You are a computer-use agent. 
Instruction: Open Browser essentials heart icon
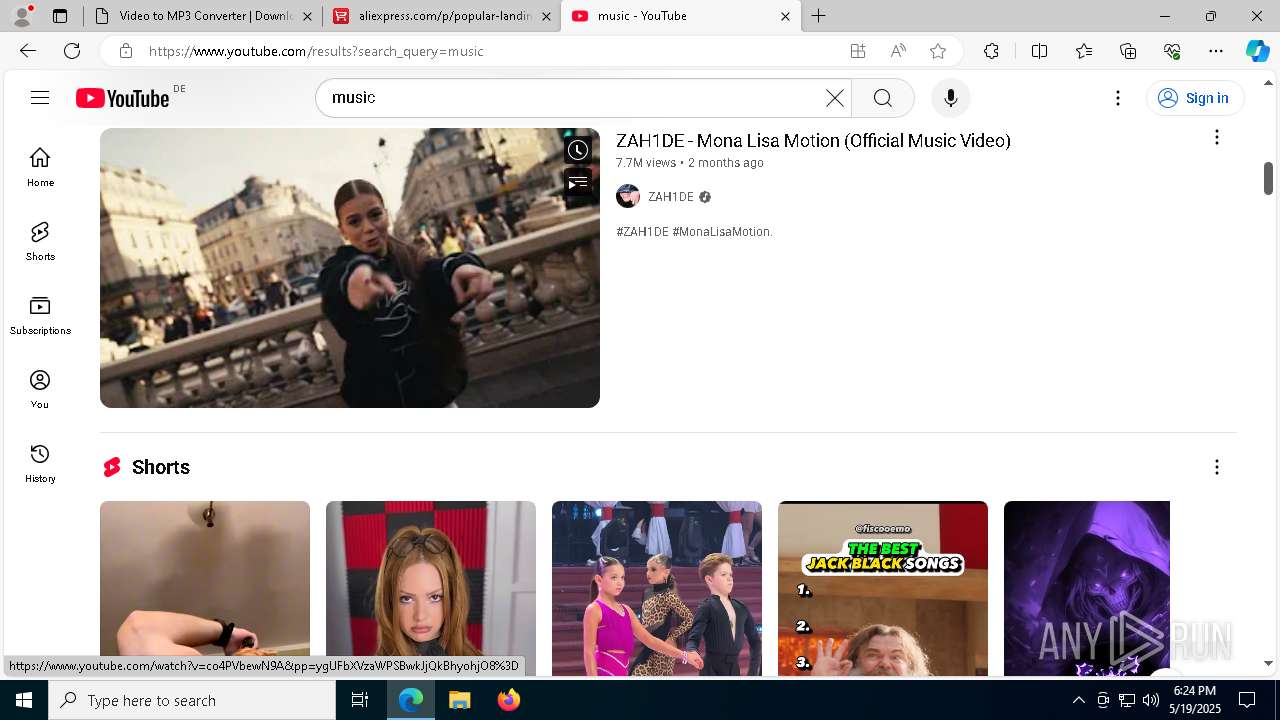pyautogui.click(x=1172, y=51)
